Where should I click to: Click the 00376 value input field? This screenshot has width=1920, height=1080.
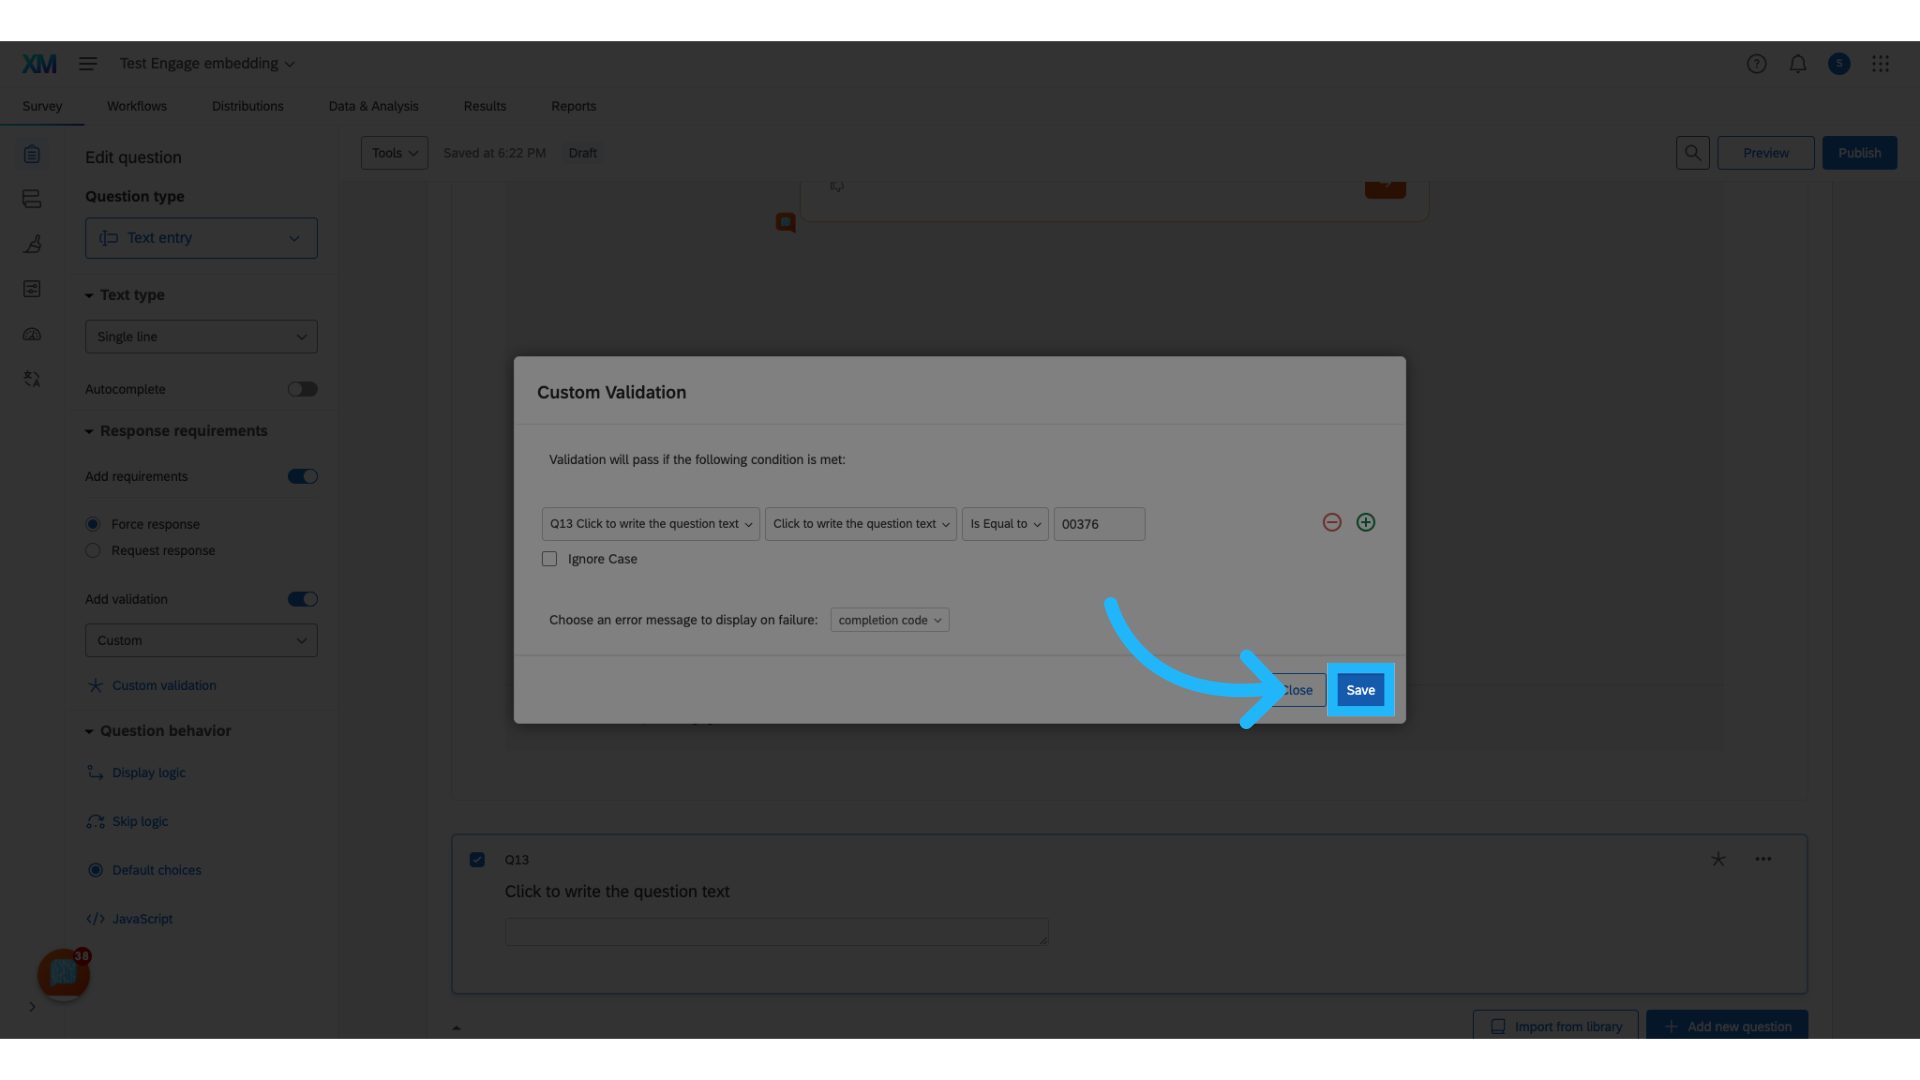point(1099,524)
